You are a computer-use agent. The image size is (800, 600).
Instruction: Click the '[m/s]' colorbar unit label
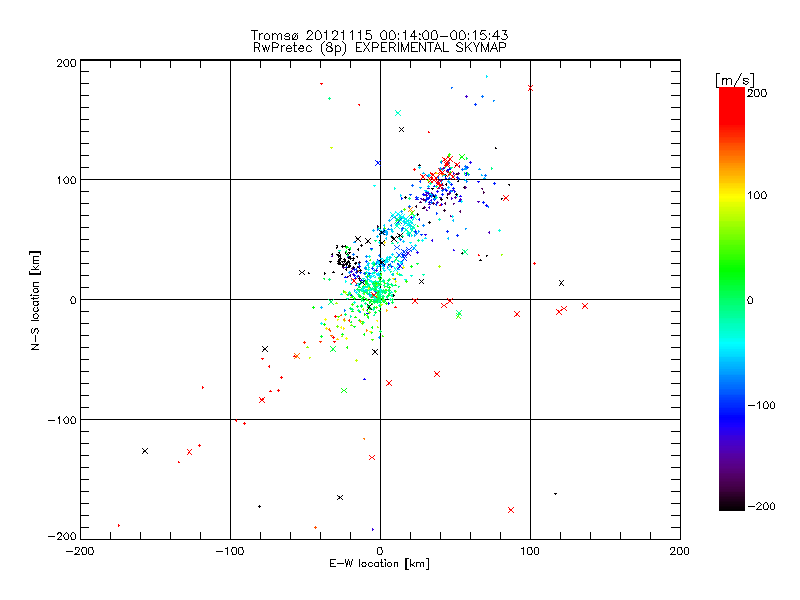coord(734,80)
